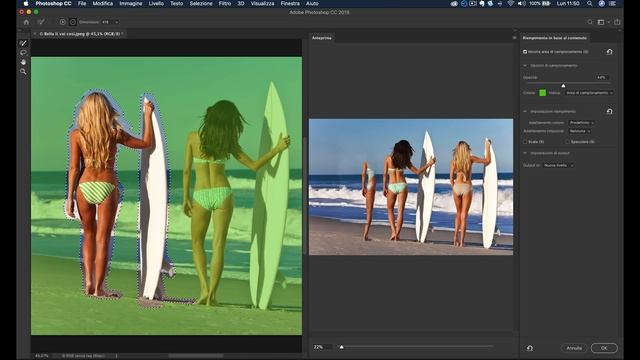Close the document tab with its X
640x360 pixels.
(35, 34)
